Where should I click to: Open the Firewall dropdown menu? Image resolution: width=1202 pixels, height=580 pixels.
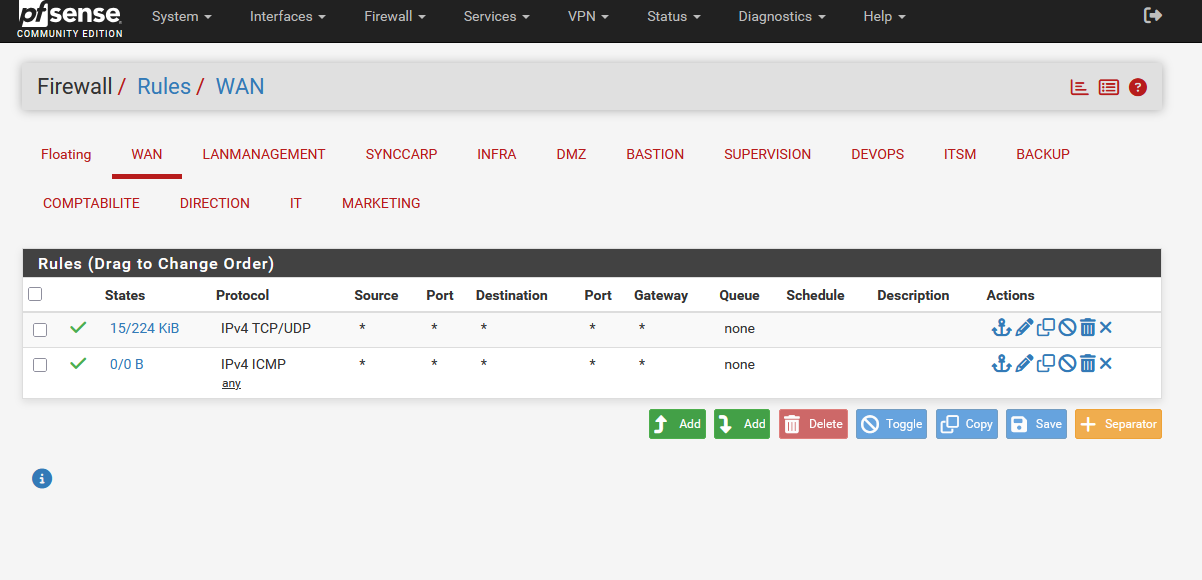tap(395, 17)
